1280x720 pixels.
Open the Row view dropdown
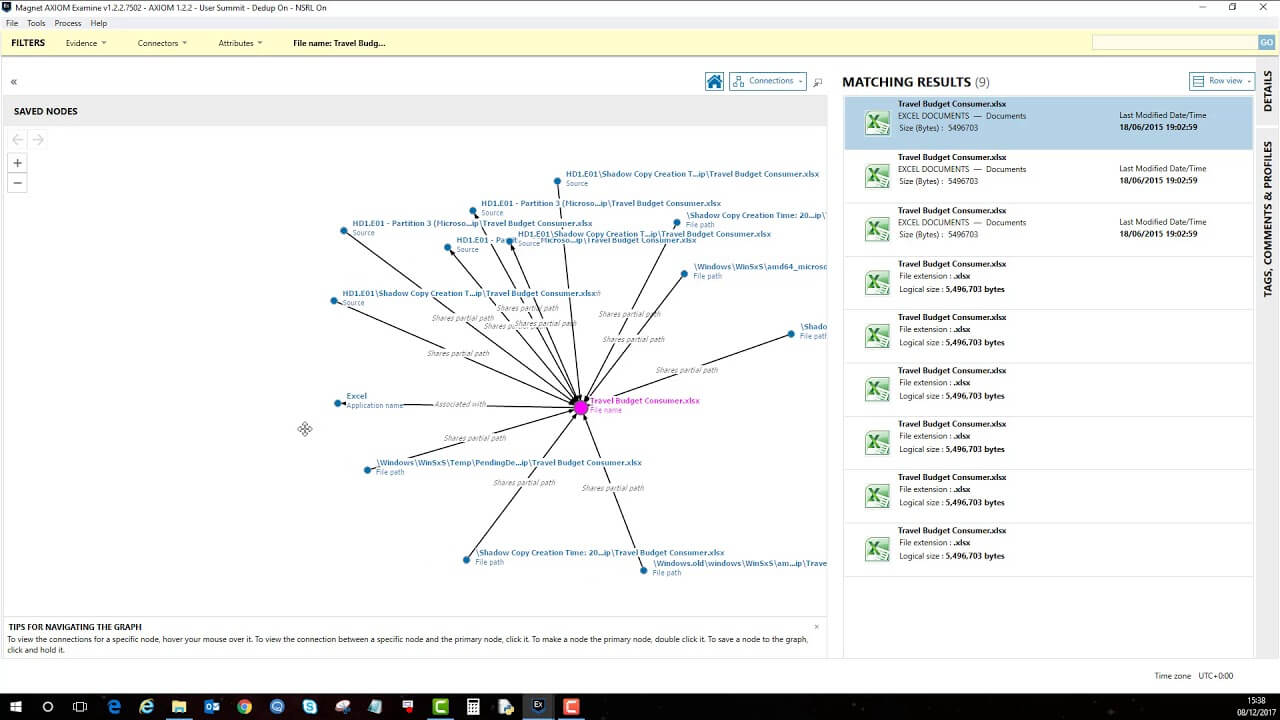click(1221, 81)
